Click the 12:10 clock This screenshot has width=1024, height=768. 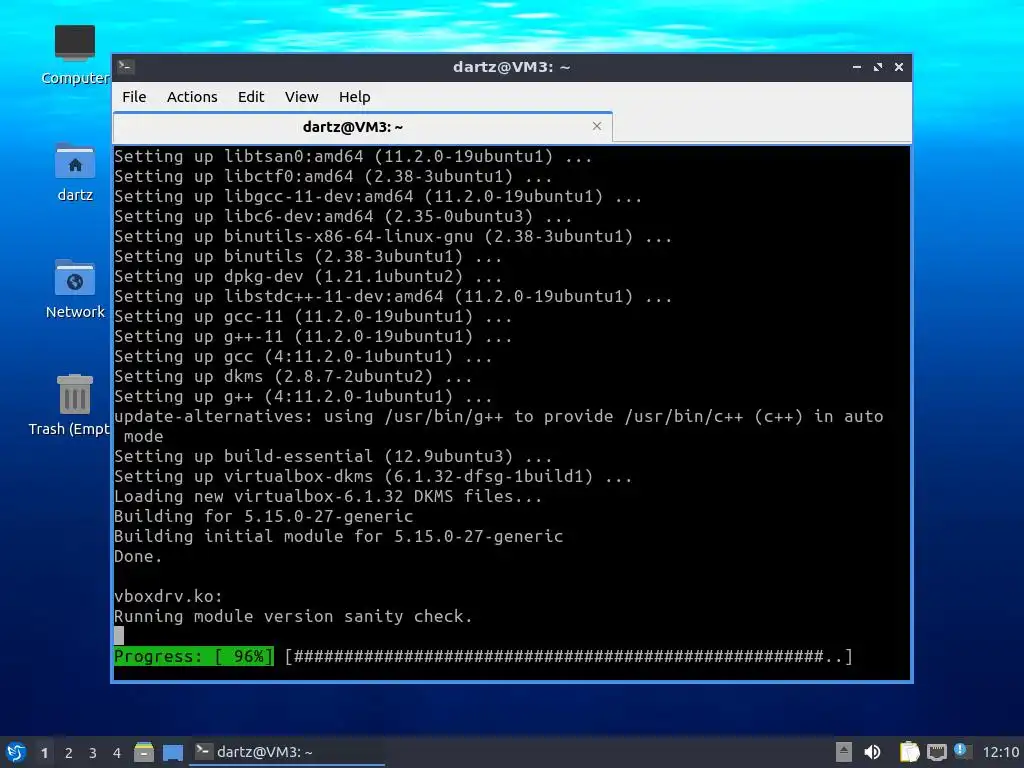[x=1000, y=752]
